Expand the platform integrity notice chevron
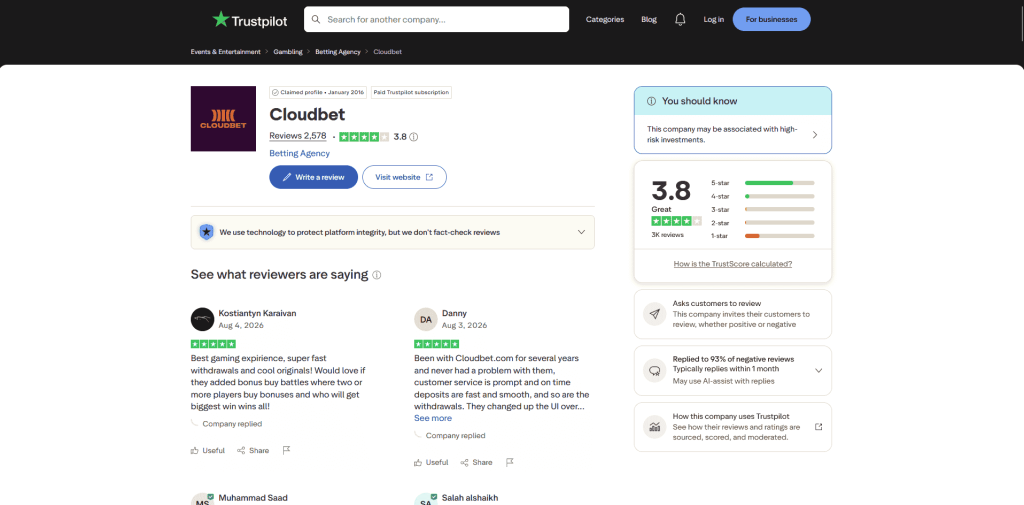 581,232
